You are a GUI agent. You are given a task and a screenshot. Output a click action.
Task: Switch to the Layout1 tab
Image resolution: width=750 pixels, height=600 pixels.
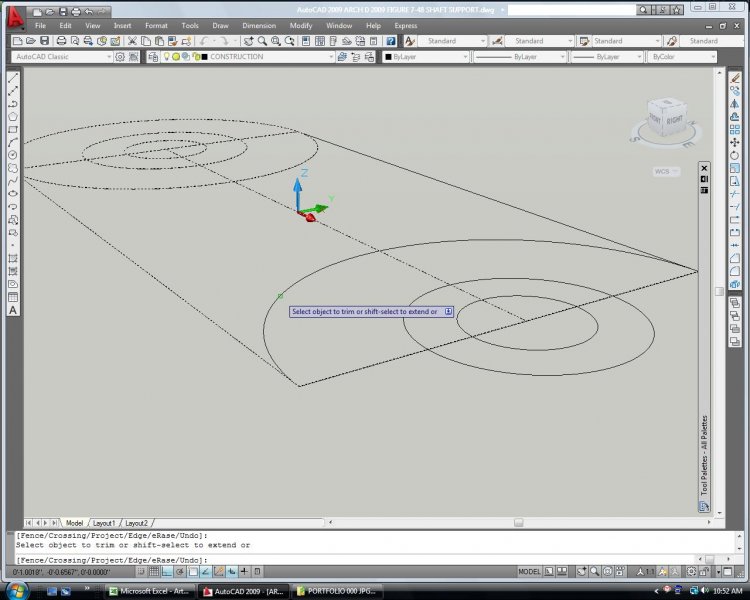point(104,523)
